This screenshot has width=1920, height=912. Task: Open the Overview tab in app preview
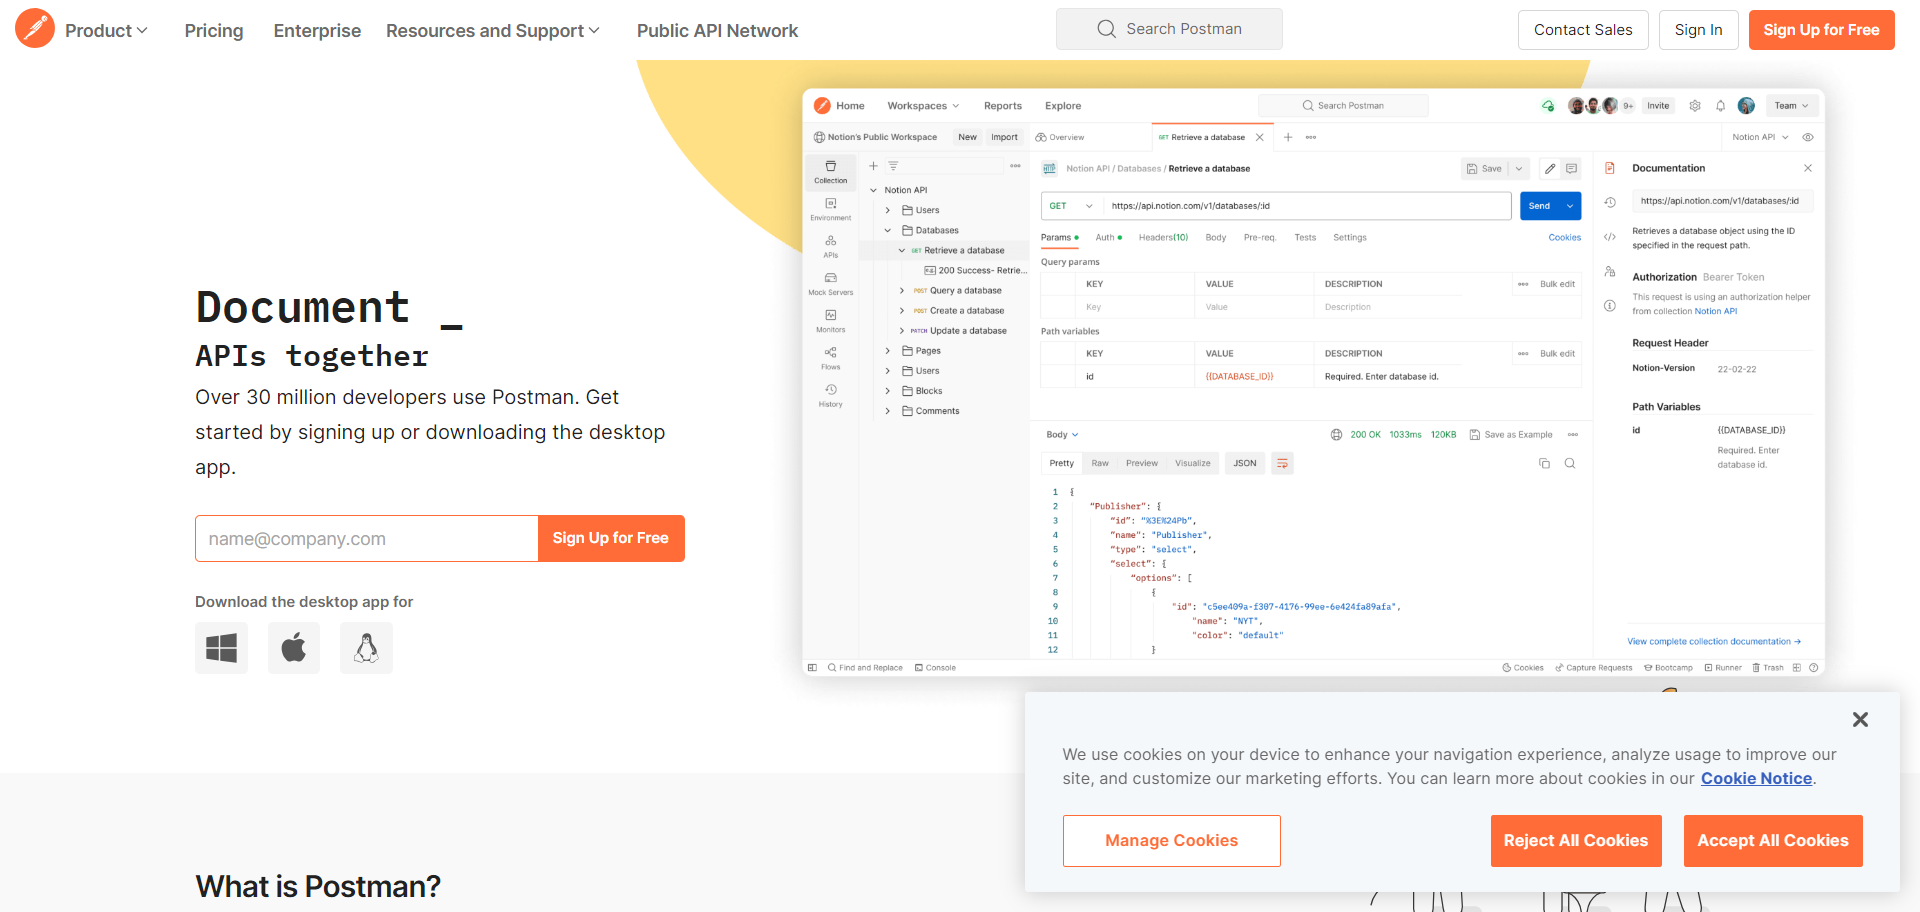click(x=1060, y=137)
